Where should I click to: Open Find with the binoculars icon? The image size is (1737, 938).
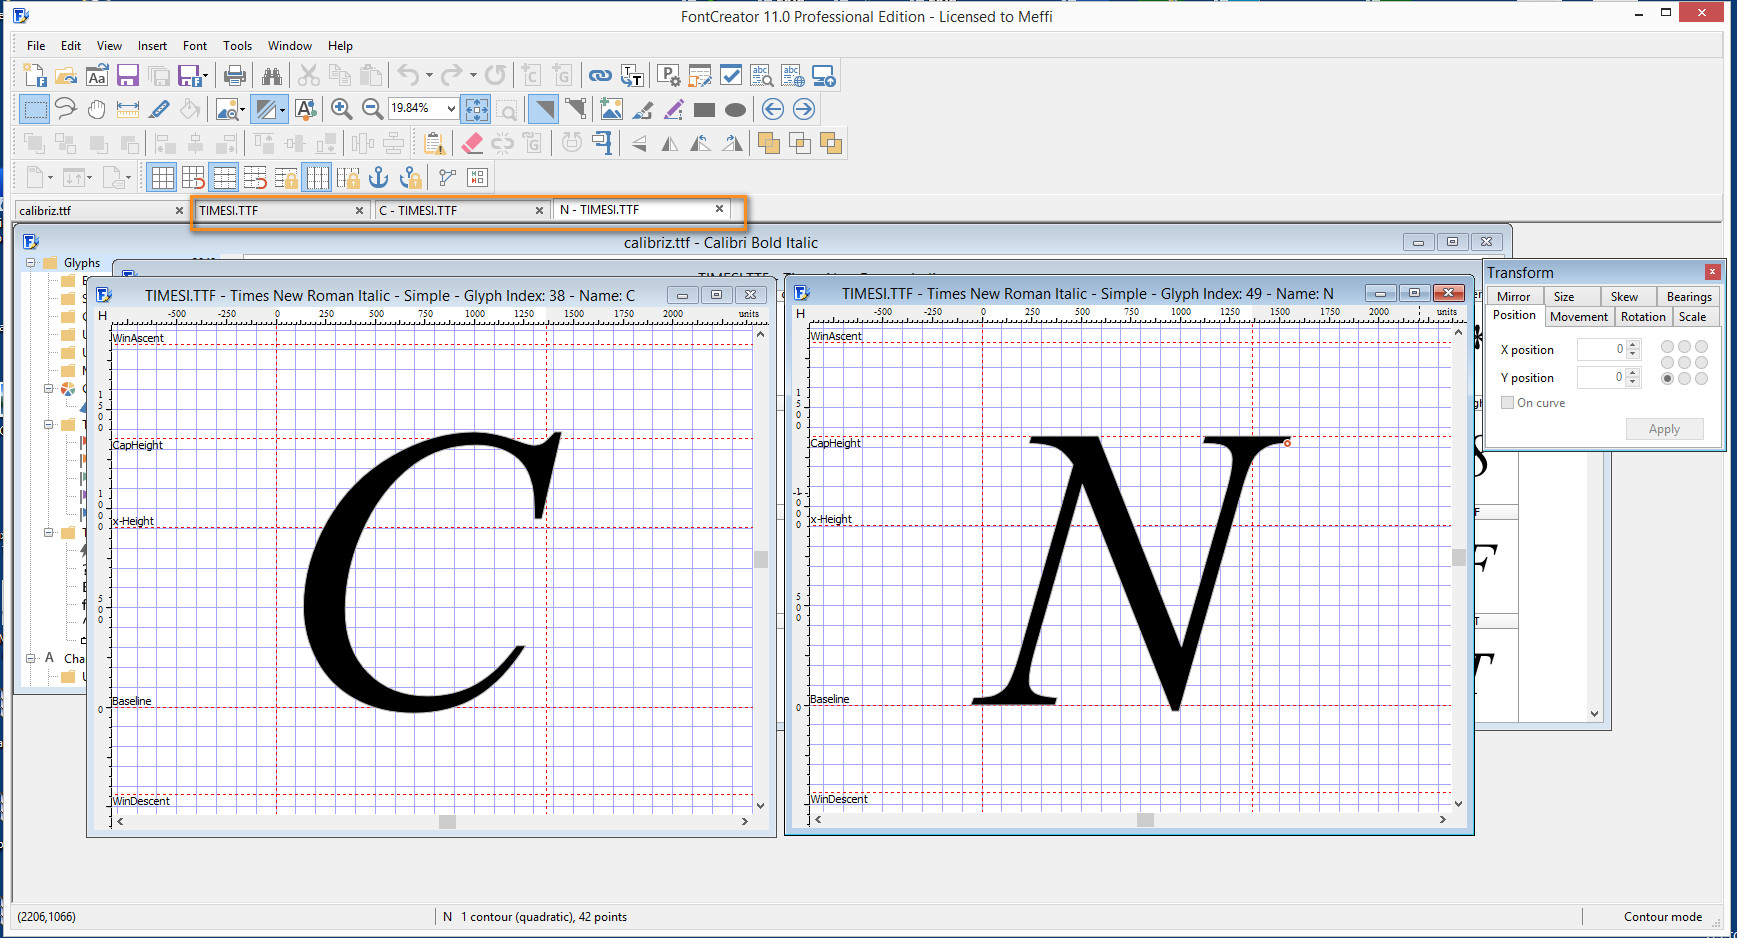271,76
